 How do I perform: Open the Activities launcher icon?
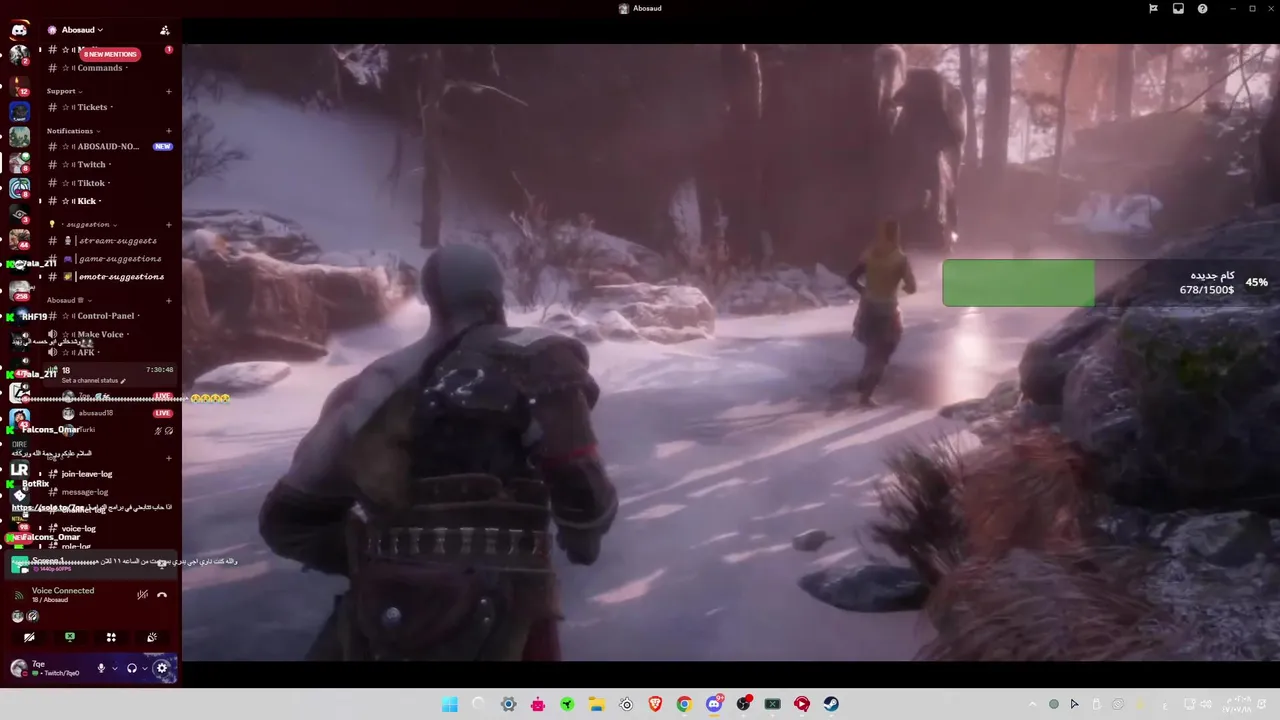pos(111,637)
